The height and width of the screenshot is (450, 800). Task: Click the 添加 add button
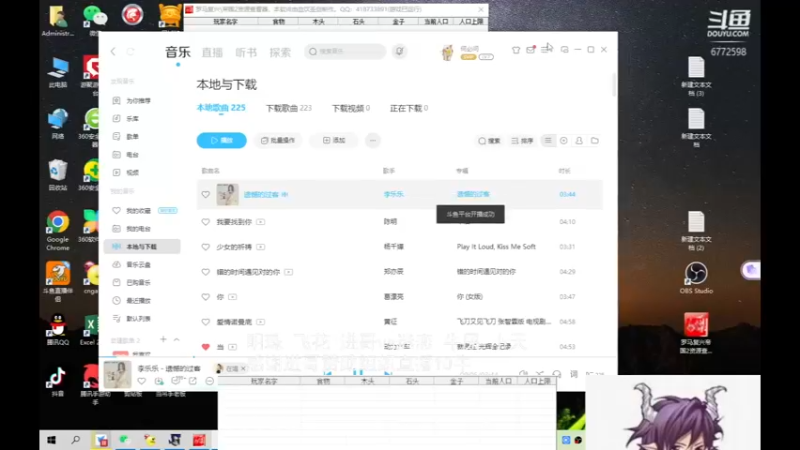click(334, 140)
